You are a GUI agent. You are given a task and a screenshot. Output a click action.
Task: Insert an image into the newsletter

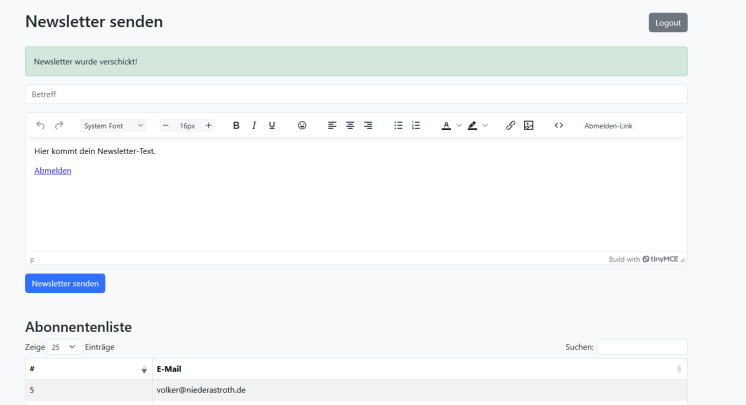tap(529, 126)
